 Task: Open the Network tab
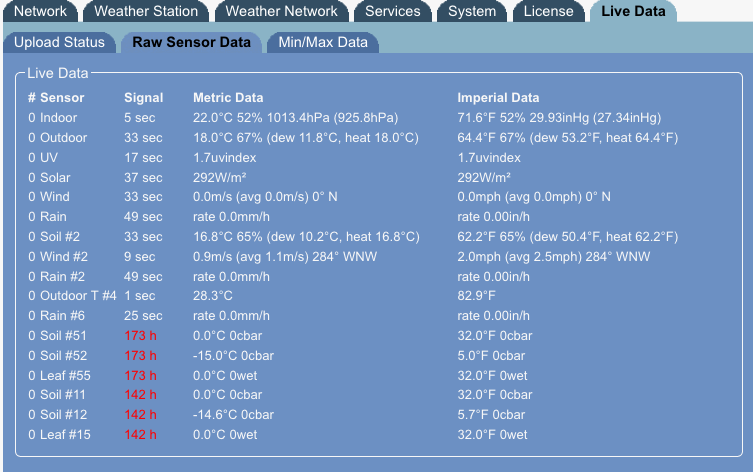click(x=41, y=12)
